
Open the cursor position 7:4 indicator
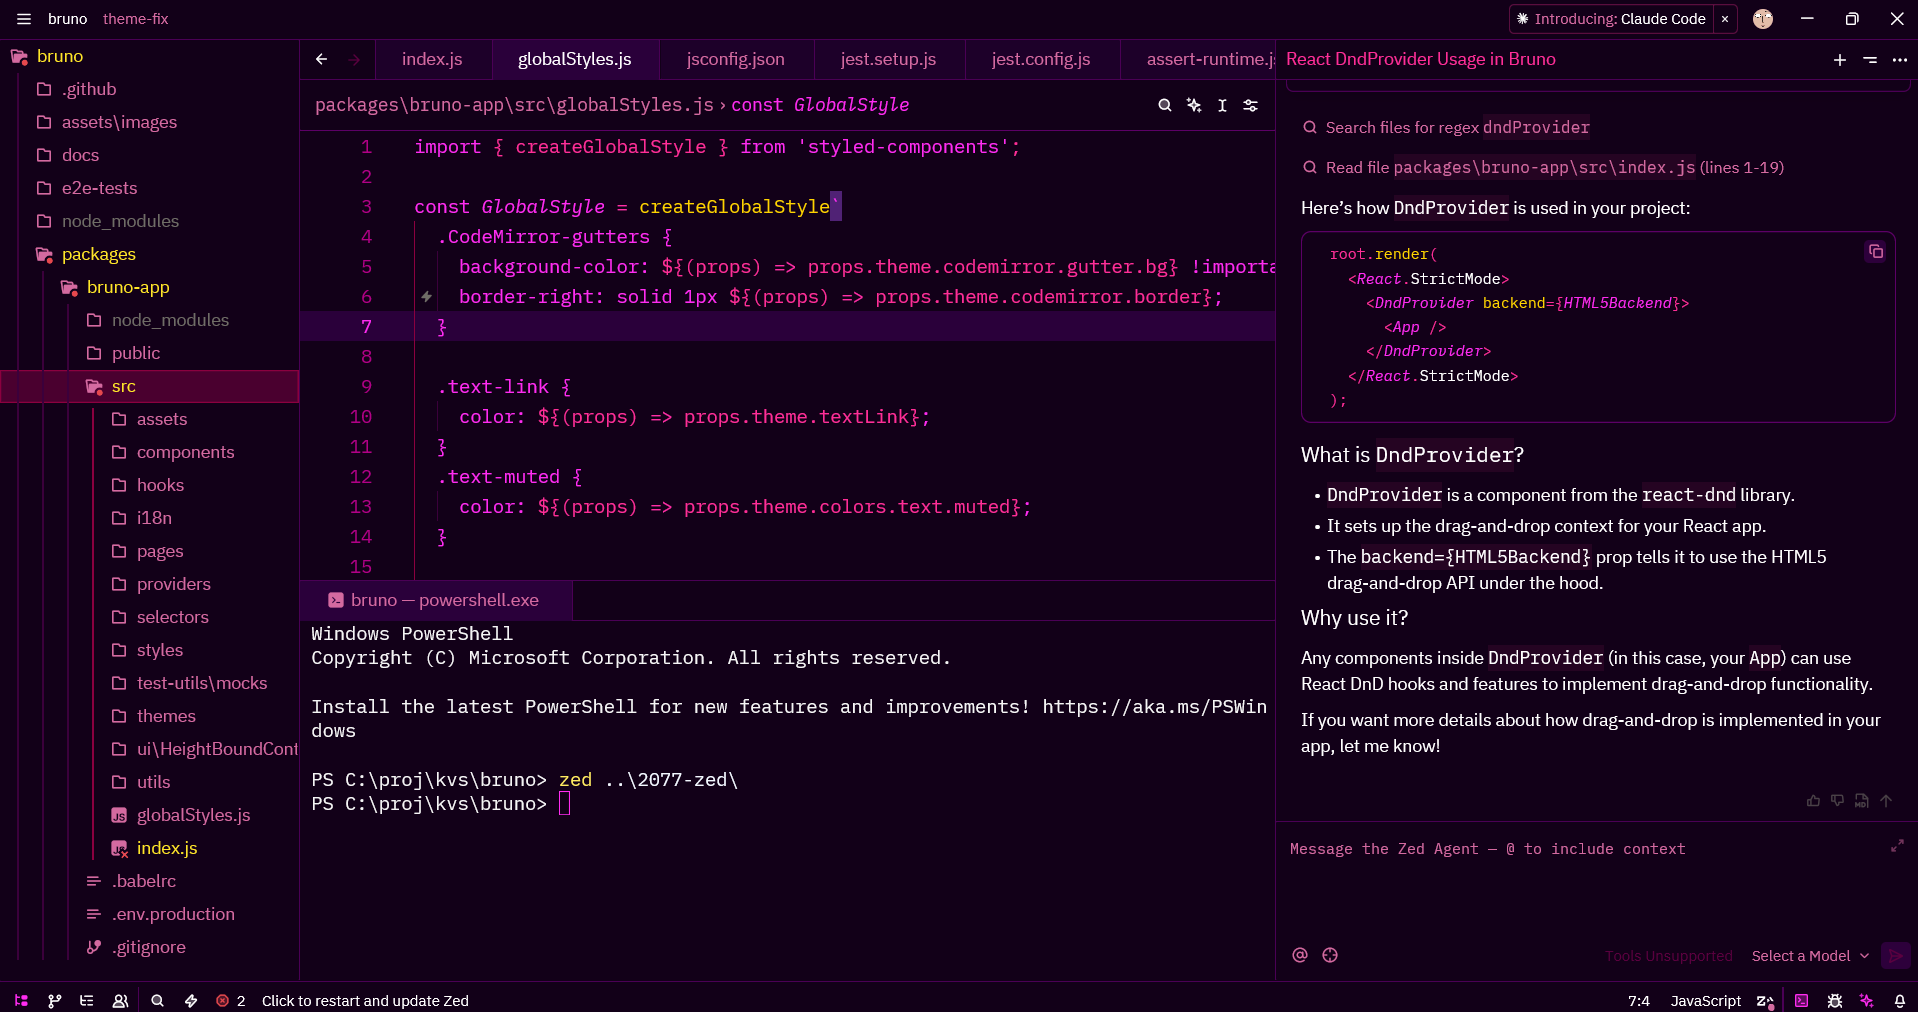(x=1638, y=1000)
